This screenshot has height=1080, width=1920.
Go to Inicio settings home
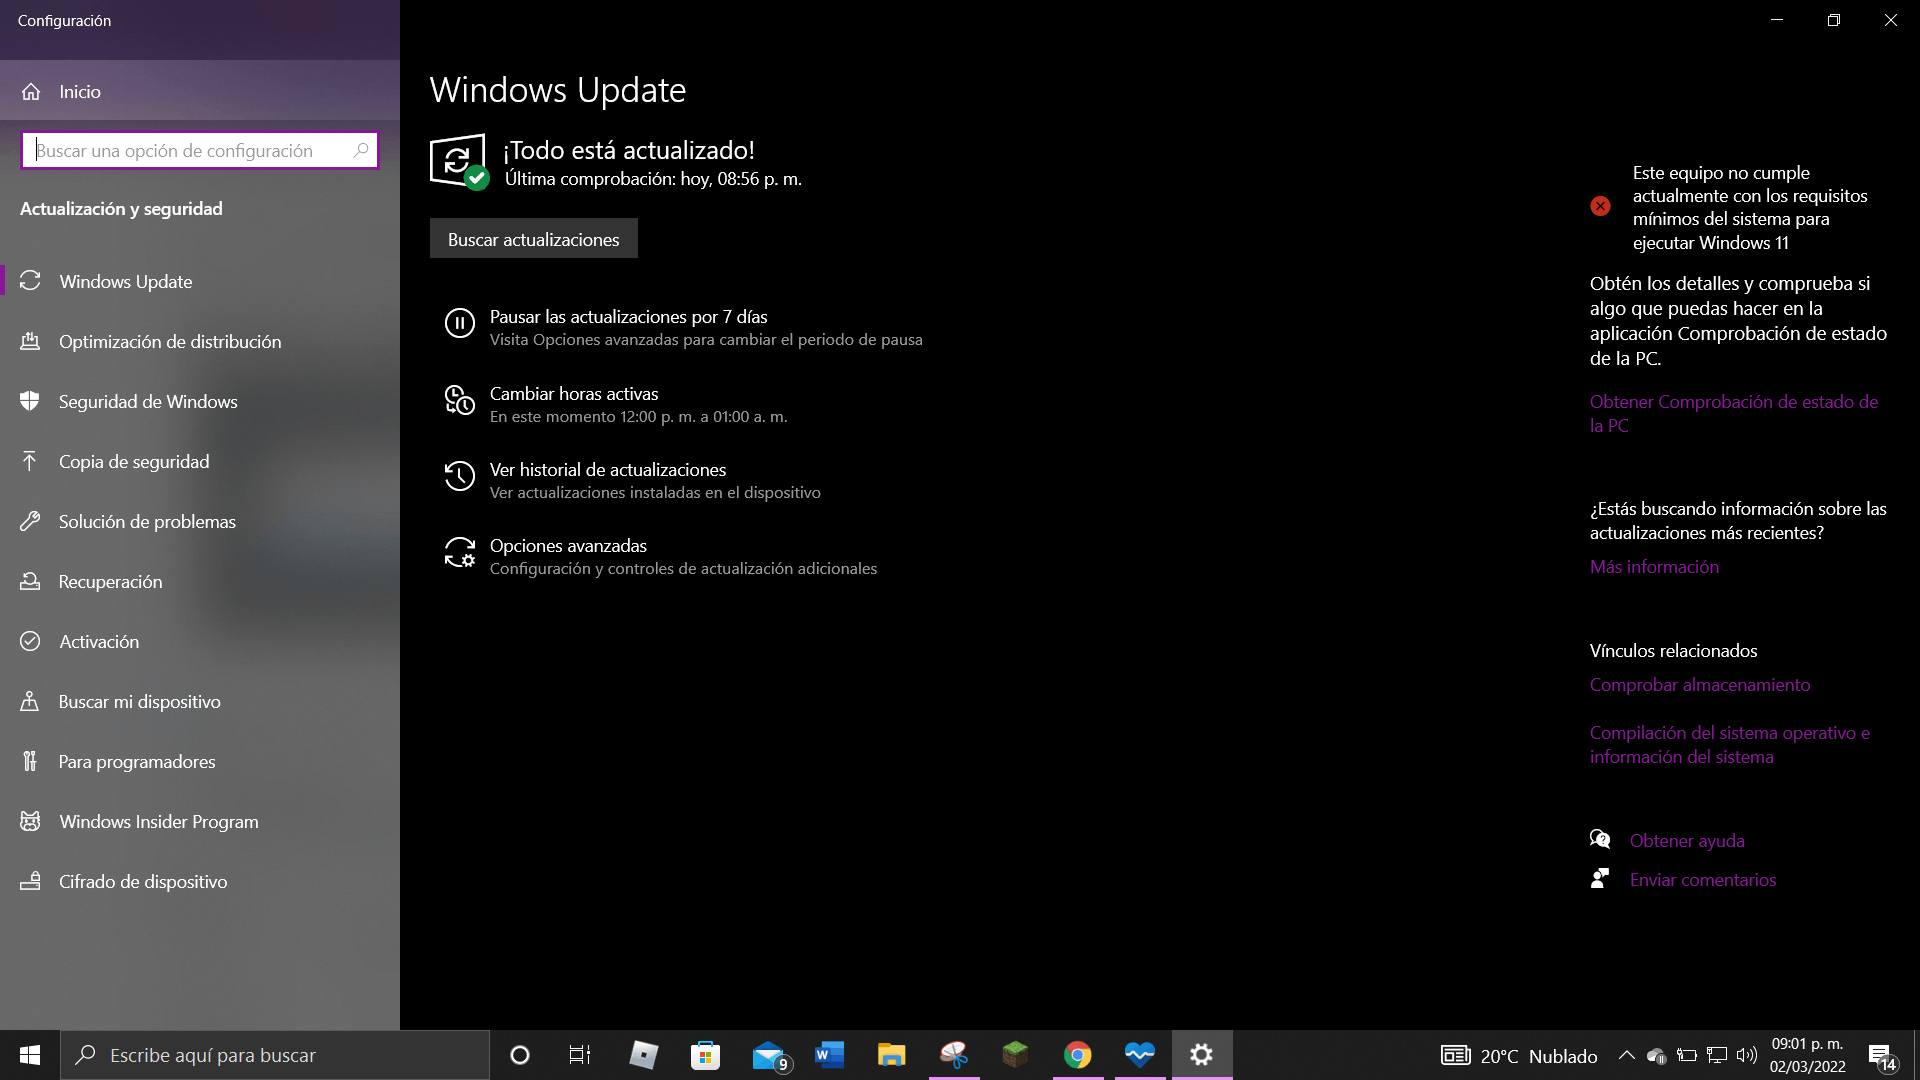coord(79,91)
